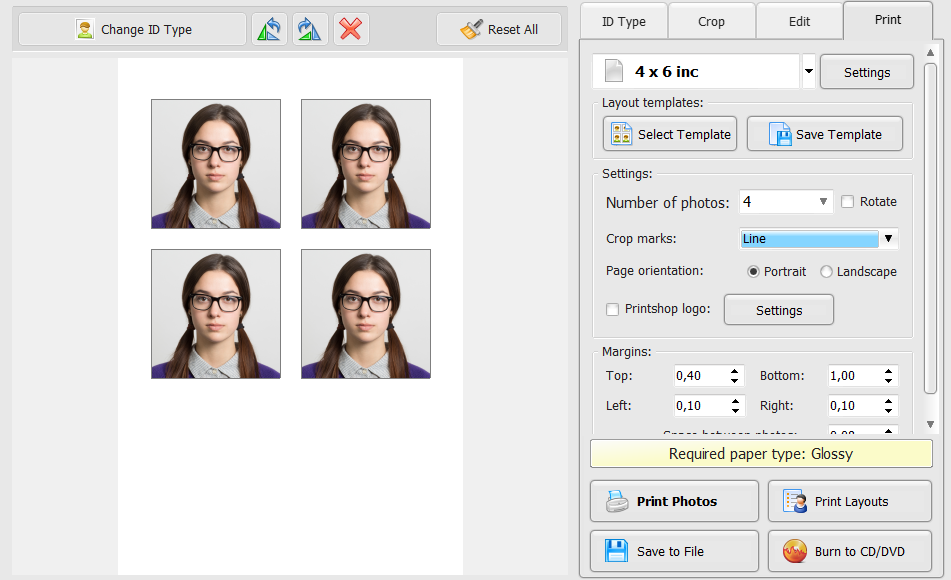Click the Burn to CD/DVD button
The width and height of the screenshot is (951, 580).
(850, 551)
